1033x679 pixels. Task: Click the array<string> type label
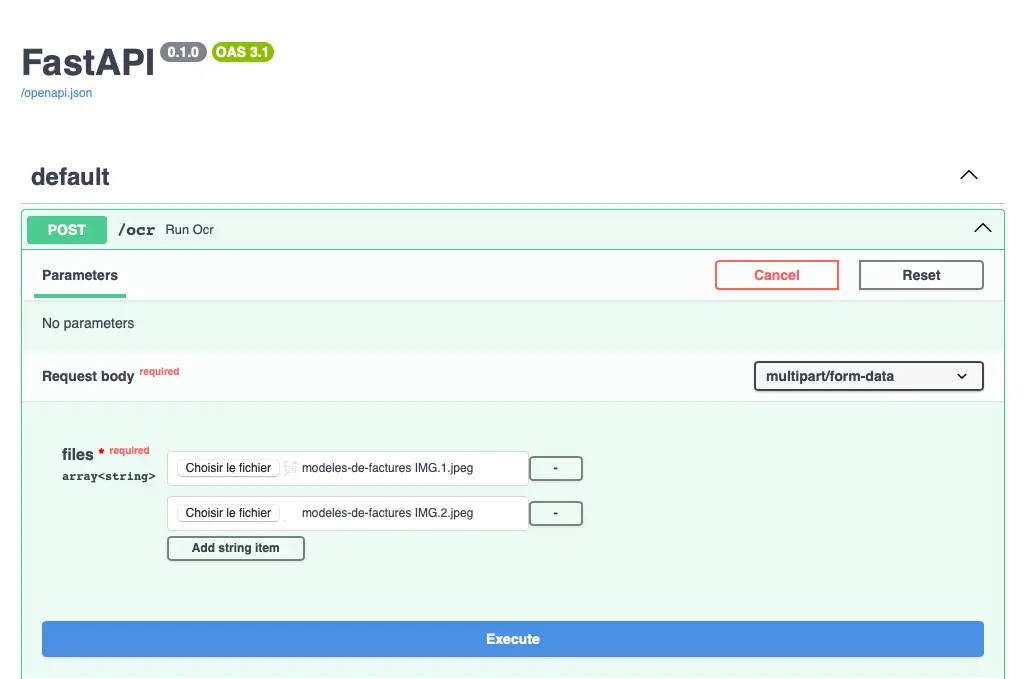point(109,476)
